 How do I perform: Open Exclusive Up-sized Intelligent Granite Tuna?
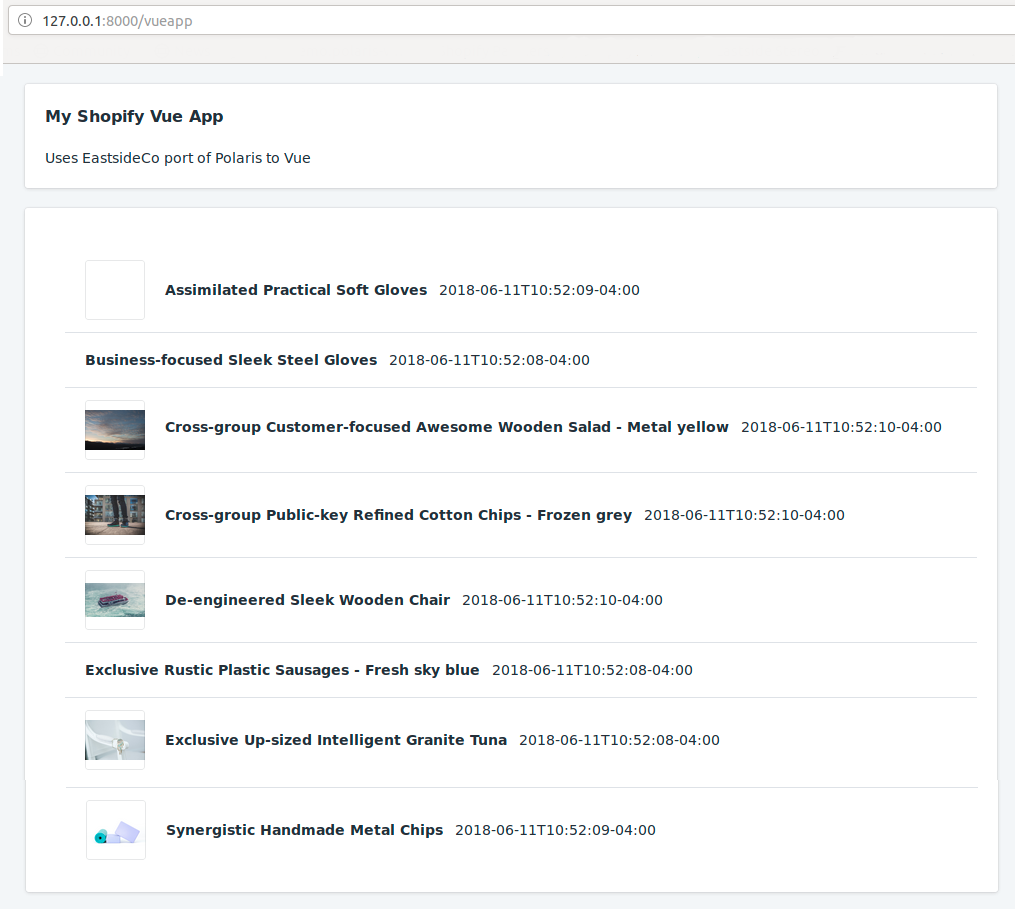tap(336, 740)
